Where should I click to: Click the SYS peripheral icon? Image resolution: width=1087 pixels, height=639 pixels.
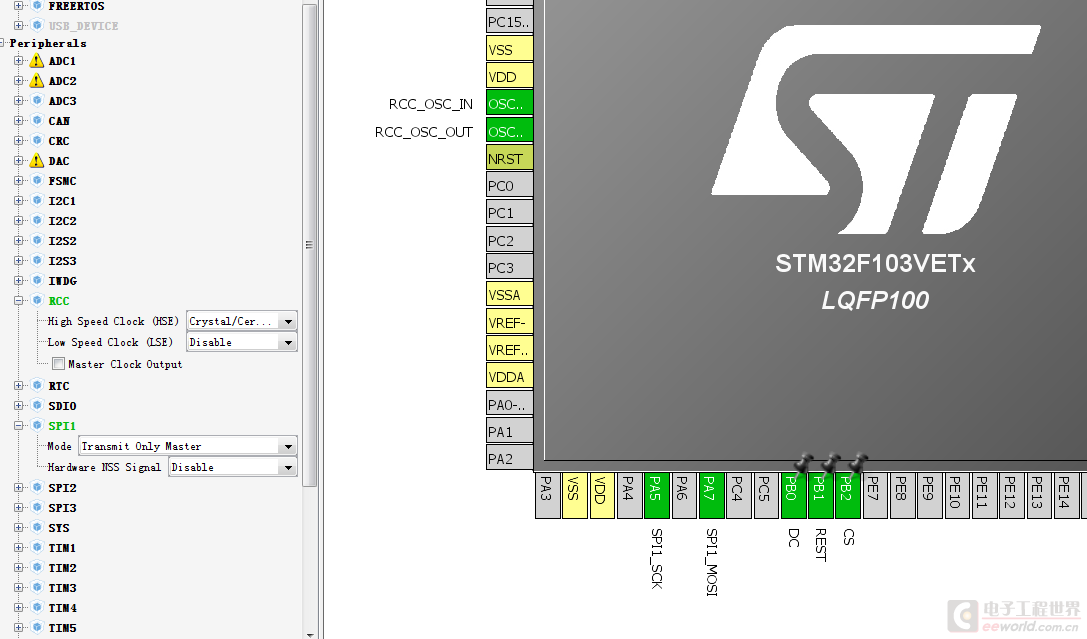[37, 528]
